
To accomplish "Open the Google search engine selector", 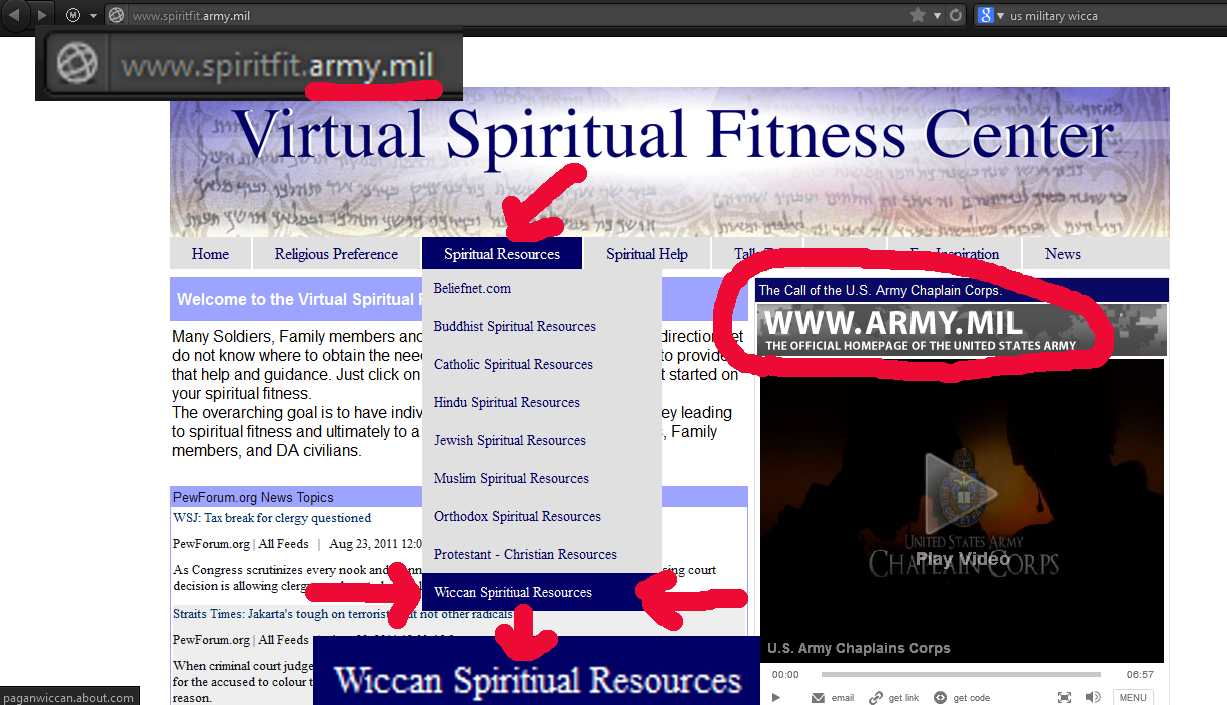I will [x=990, y=15].
